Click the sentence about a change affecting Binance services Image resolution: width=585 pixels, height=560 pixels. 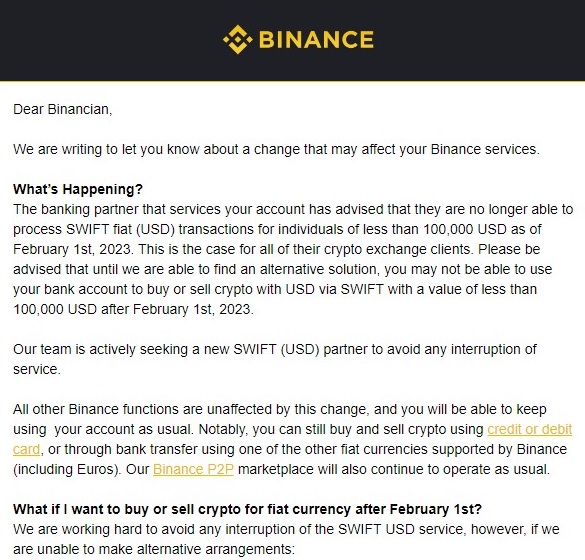tap(276, 149)
